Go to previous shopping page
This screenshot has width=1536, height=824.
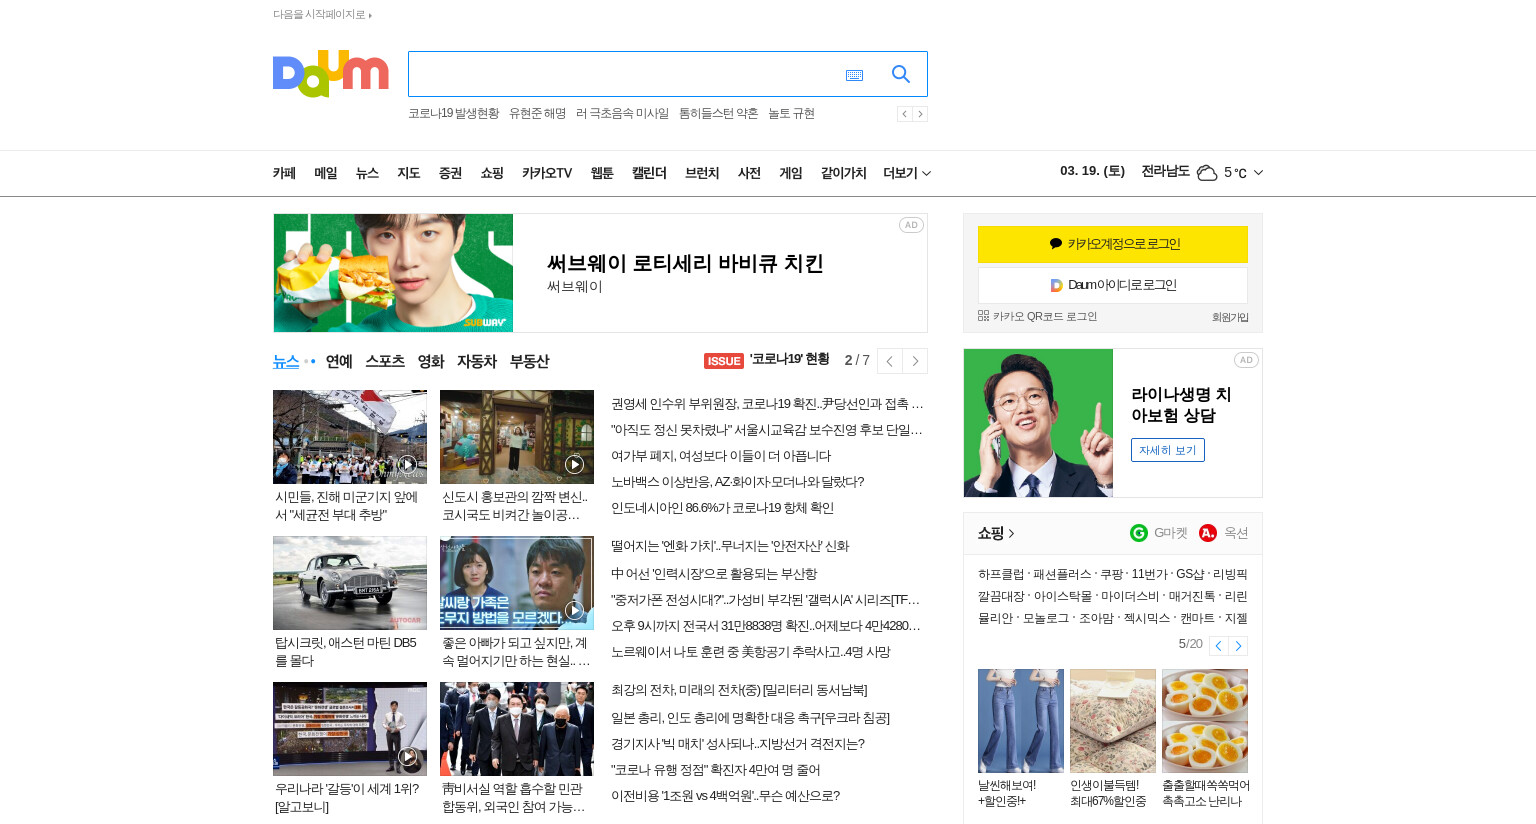(1218, 646)
